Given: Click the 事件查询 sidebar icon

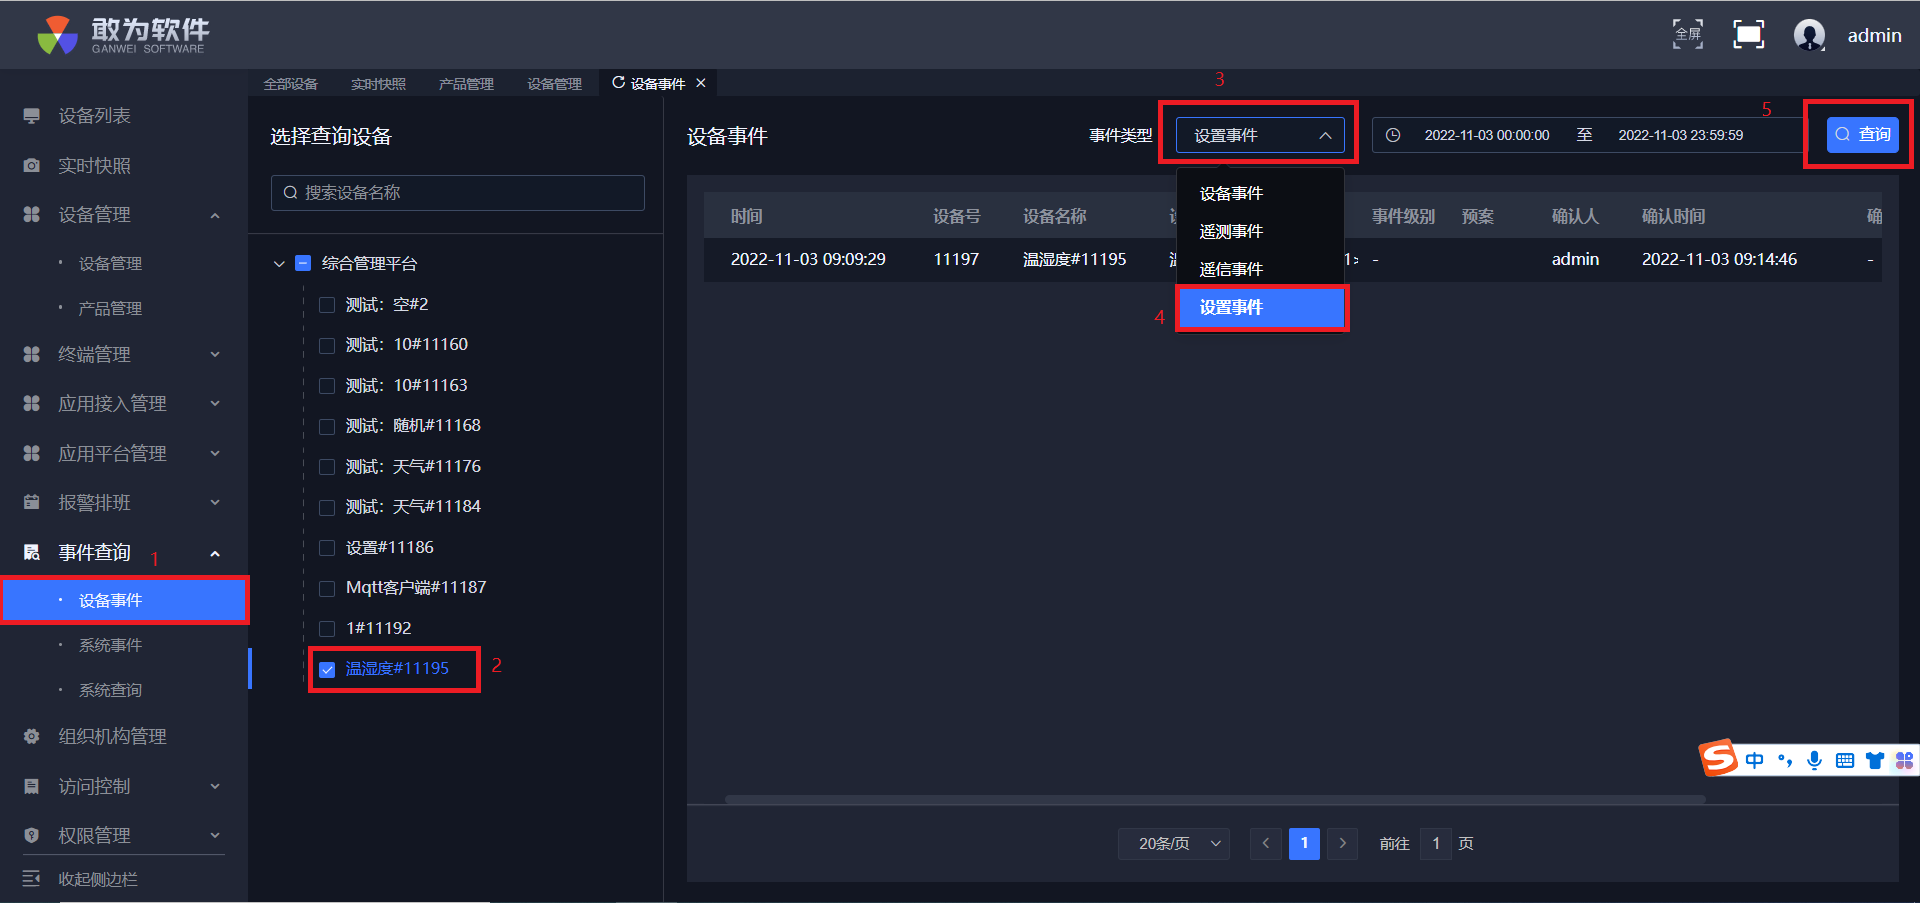Looking at the screenshot, I should 32,552.
